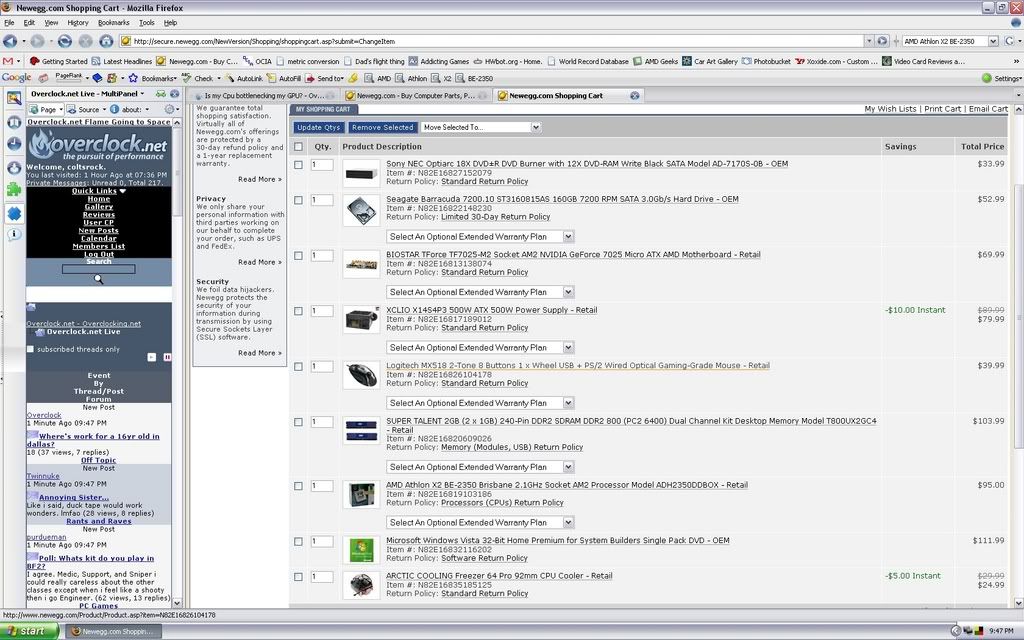Open warranty plan dropdown for AMD Athlon processor
1024x640 pixels.
pyautogui.click(x=480, y=522)
